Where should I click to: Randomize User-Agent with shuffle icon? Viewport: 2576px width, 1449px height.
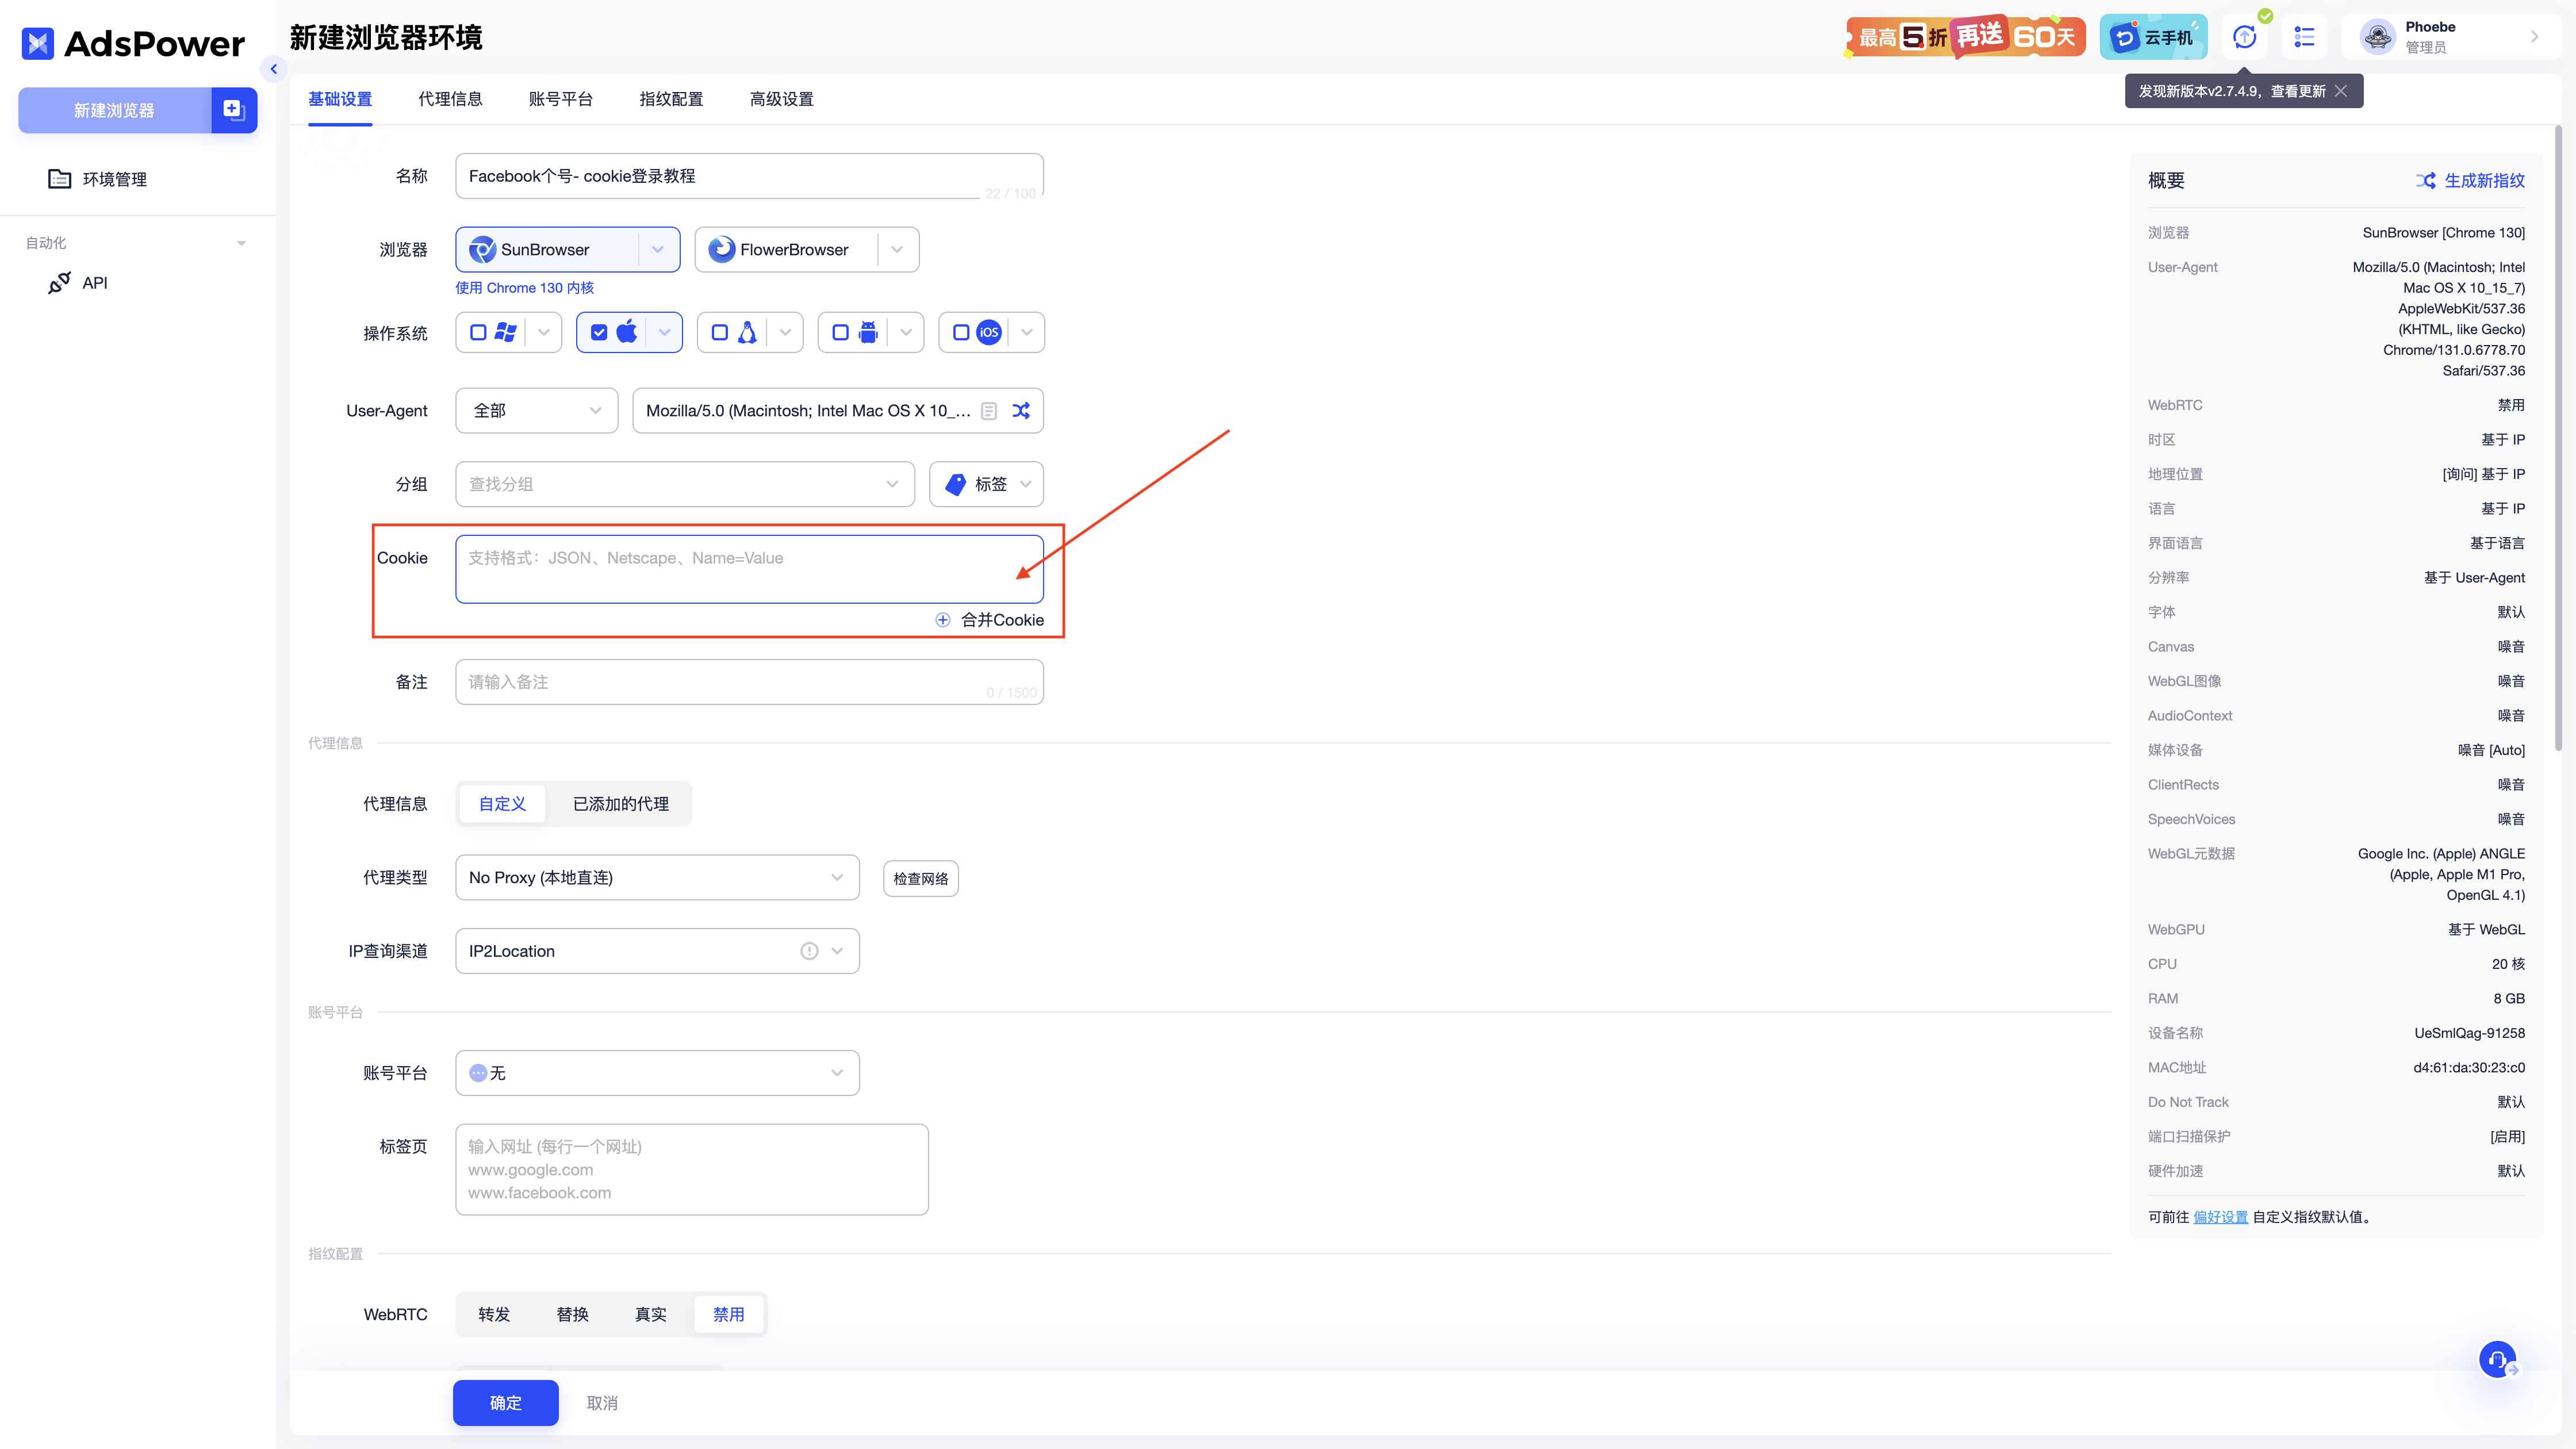pyautogui.click(x=1021, y=411)
